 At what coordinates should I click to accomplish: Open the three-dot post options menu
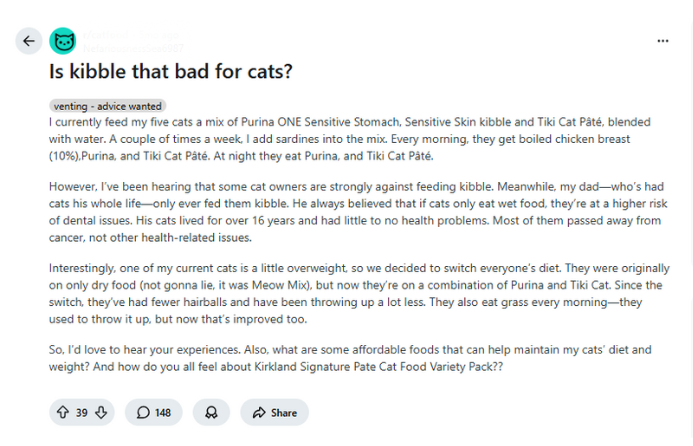(x=663, y=41)
